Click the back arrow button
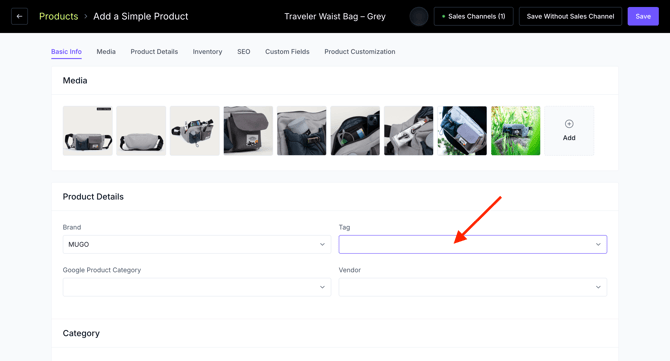The width and height of the screenshot is (670, 361). pos(19,16)
